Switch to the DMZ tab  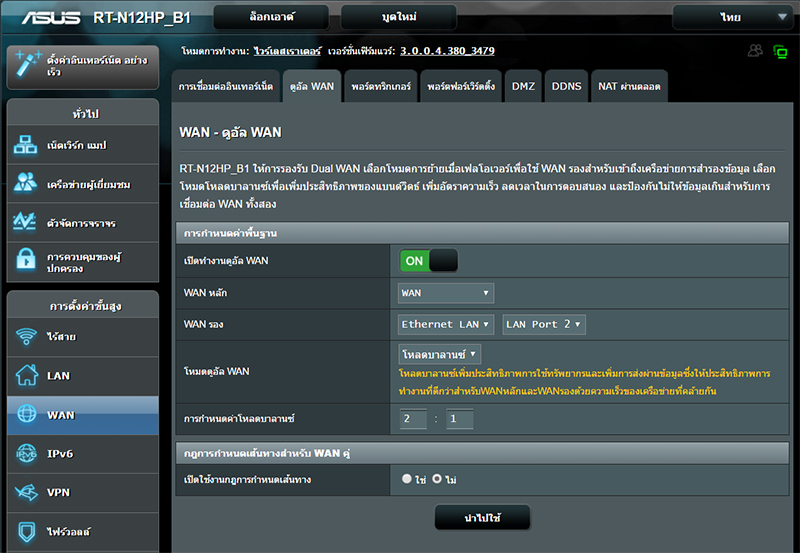coord(523,86)
